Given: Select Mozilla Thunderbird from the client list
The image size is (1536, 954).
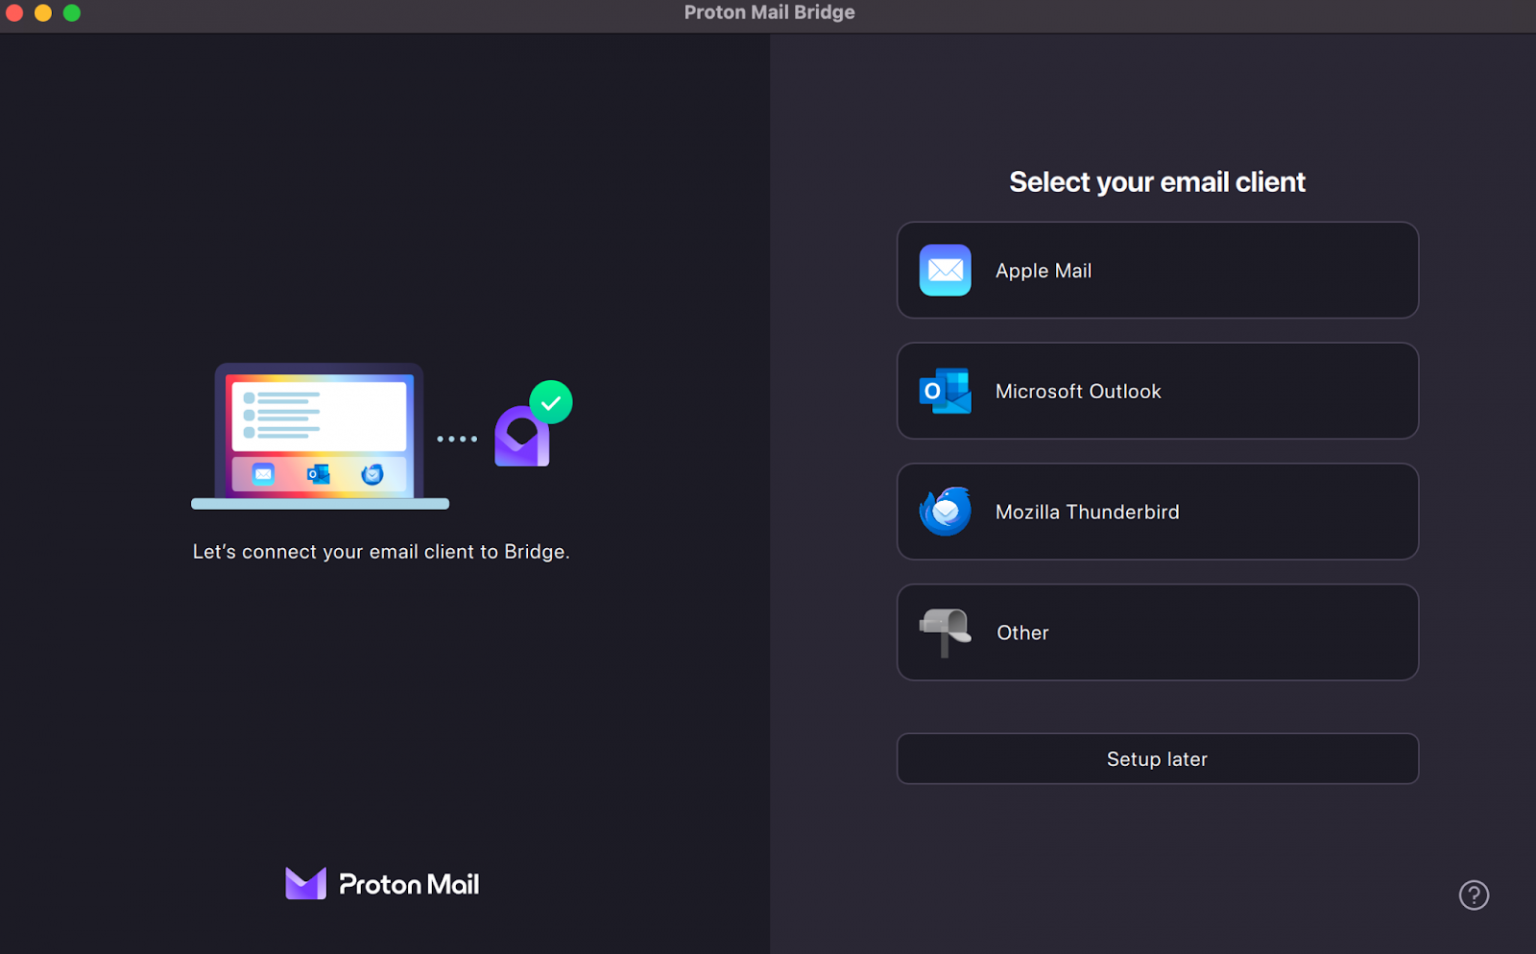Looking at the screenshot, I should click(x=1157, y=511).
